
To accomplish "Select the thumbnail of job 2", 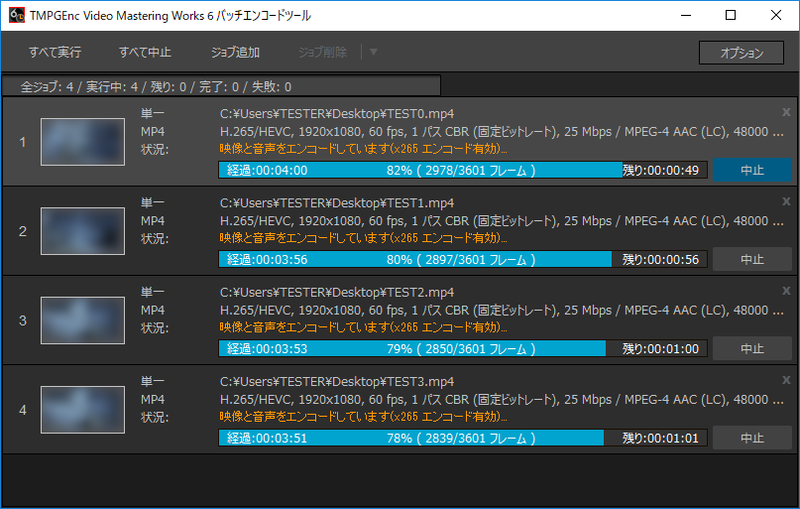I will click(83, 231).
